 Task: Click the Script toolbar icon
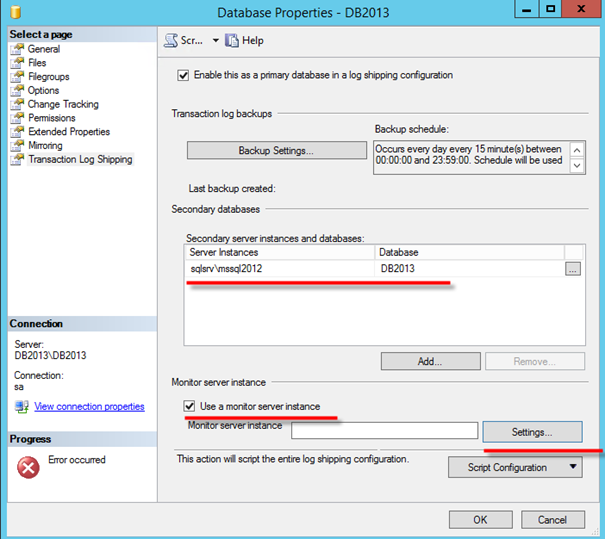click(x=171, y=41)
